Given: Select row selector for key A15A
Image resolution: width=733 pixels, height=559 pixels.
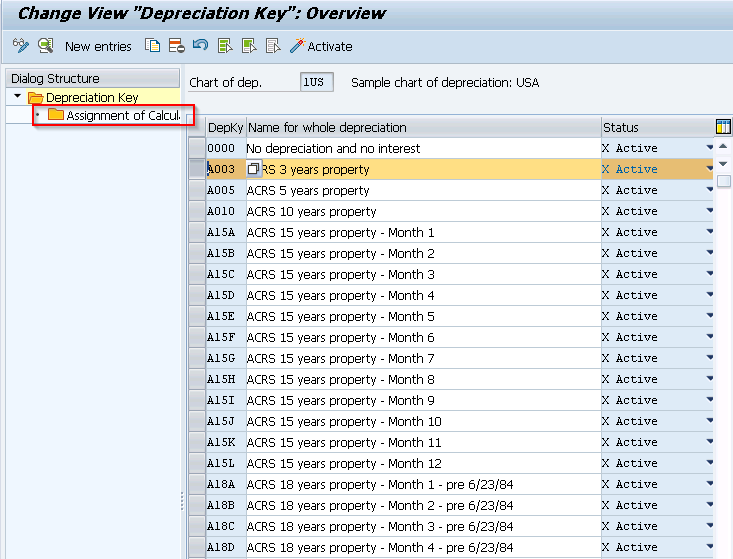Looking at the screenshot, I should (197, 232).
